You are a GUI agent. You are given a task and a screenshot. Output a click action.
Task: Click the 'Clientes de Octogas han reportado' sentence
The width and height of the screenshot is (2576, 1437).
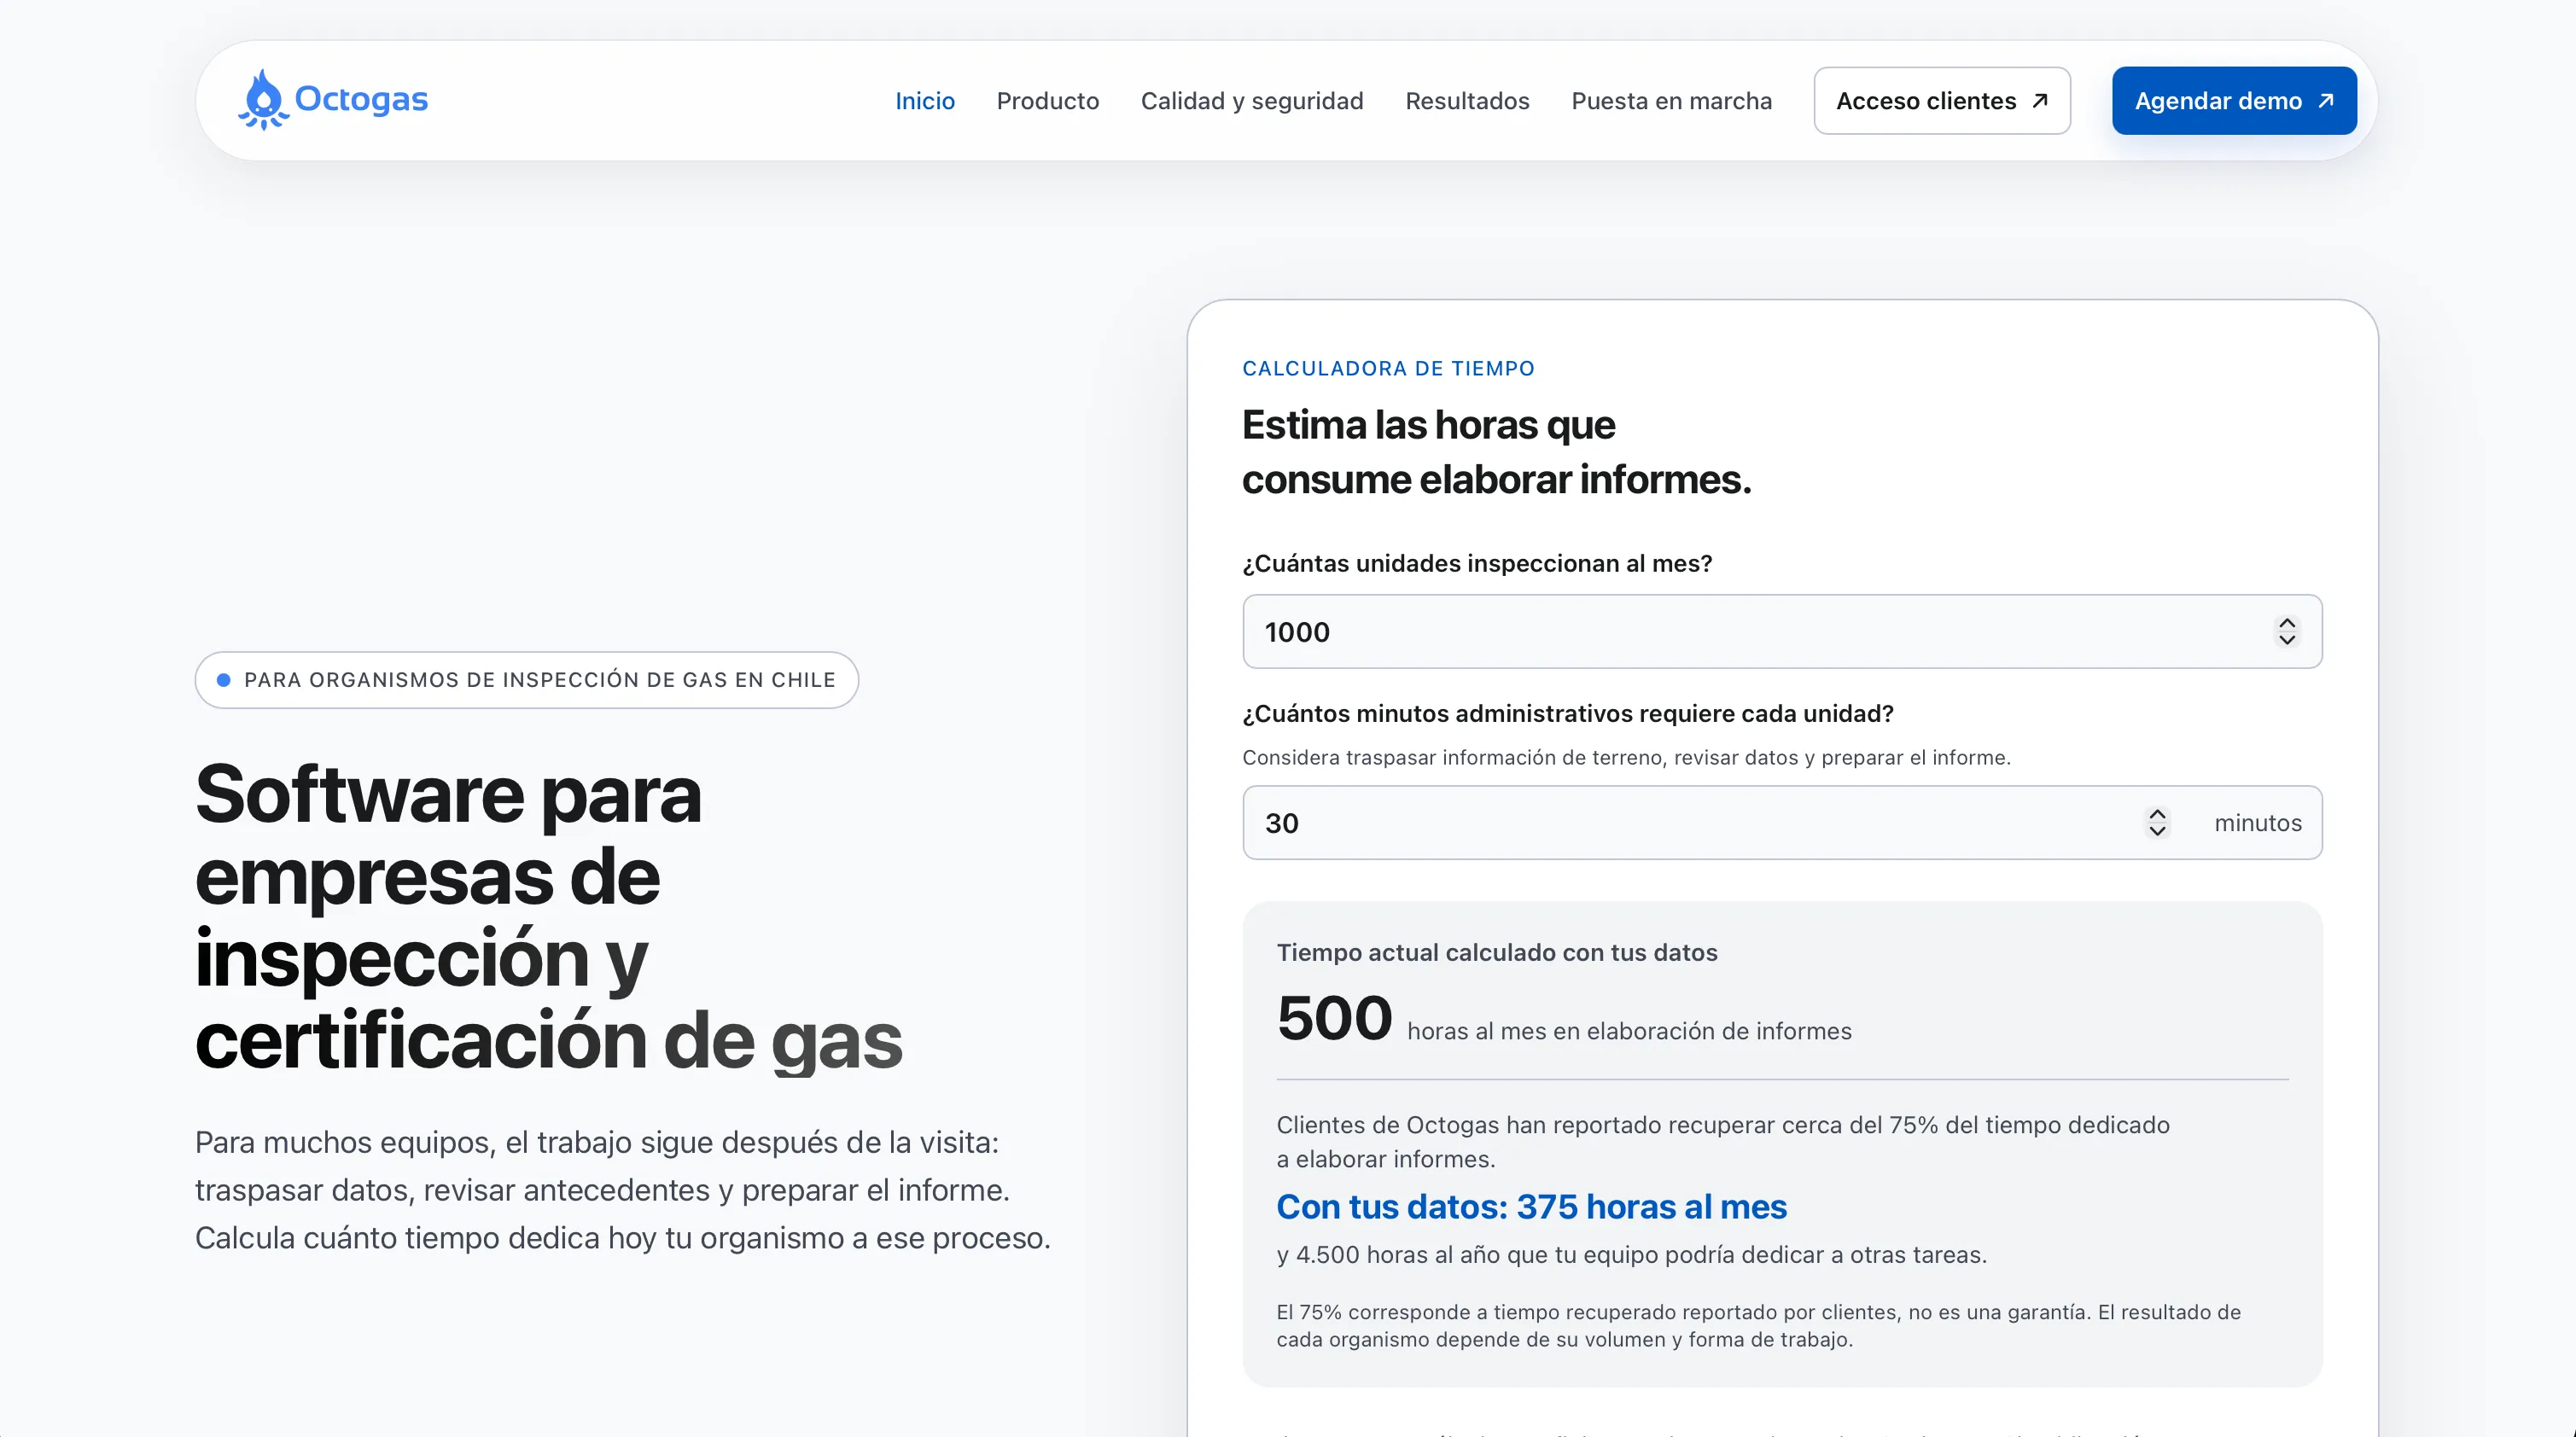tap(1723, 1142)
